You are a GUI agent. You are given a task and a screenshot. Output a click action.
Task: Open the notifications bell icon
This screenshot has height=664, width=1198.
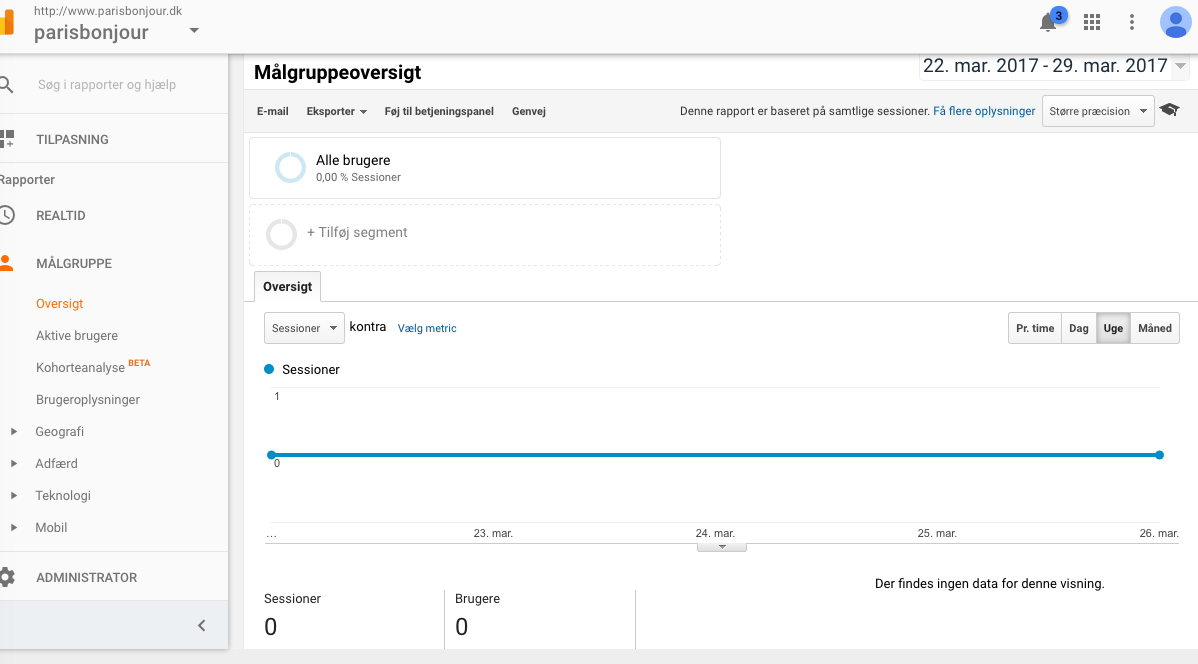[1048, 22]
